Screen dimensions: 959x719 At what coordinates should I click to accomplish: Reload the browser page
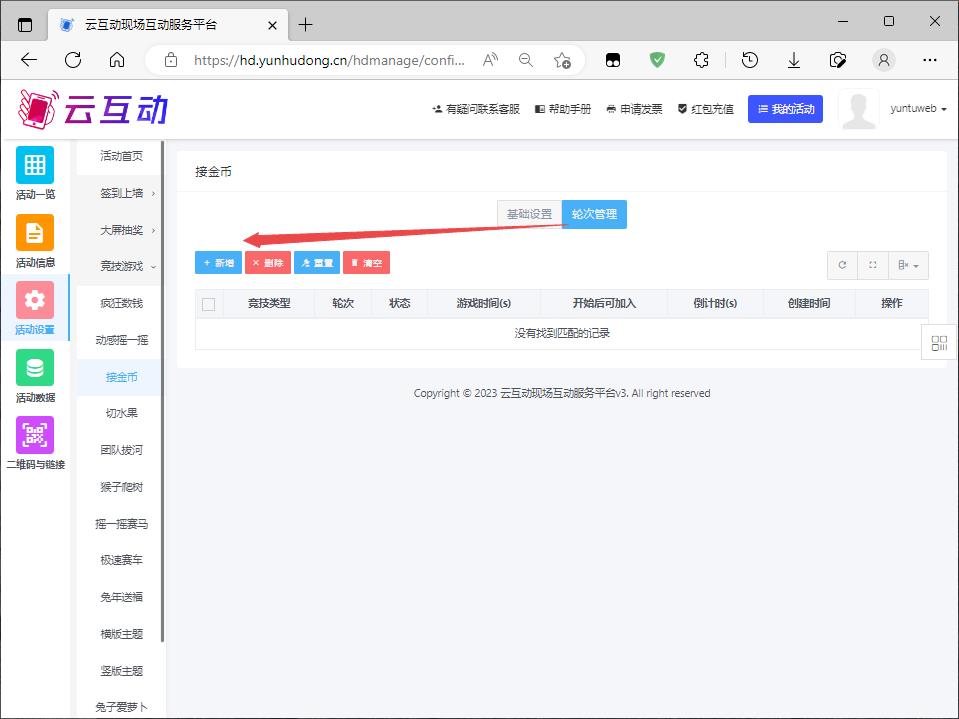(73, 60)
